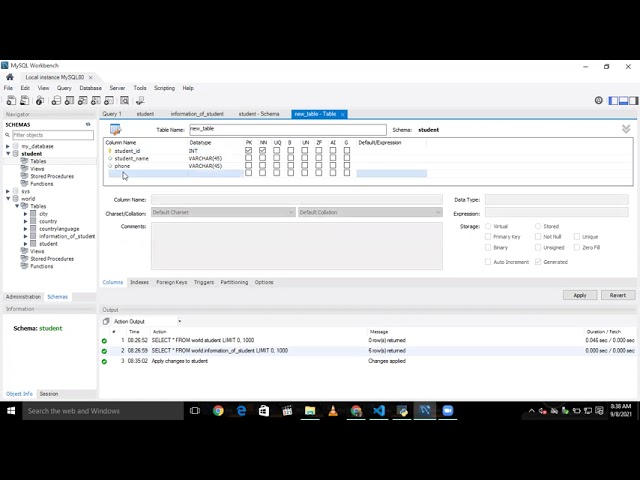Open Zoom from the taskbar
This screenshot has width=640, height=480.
pyautogui.click(x=448, y=411)
